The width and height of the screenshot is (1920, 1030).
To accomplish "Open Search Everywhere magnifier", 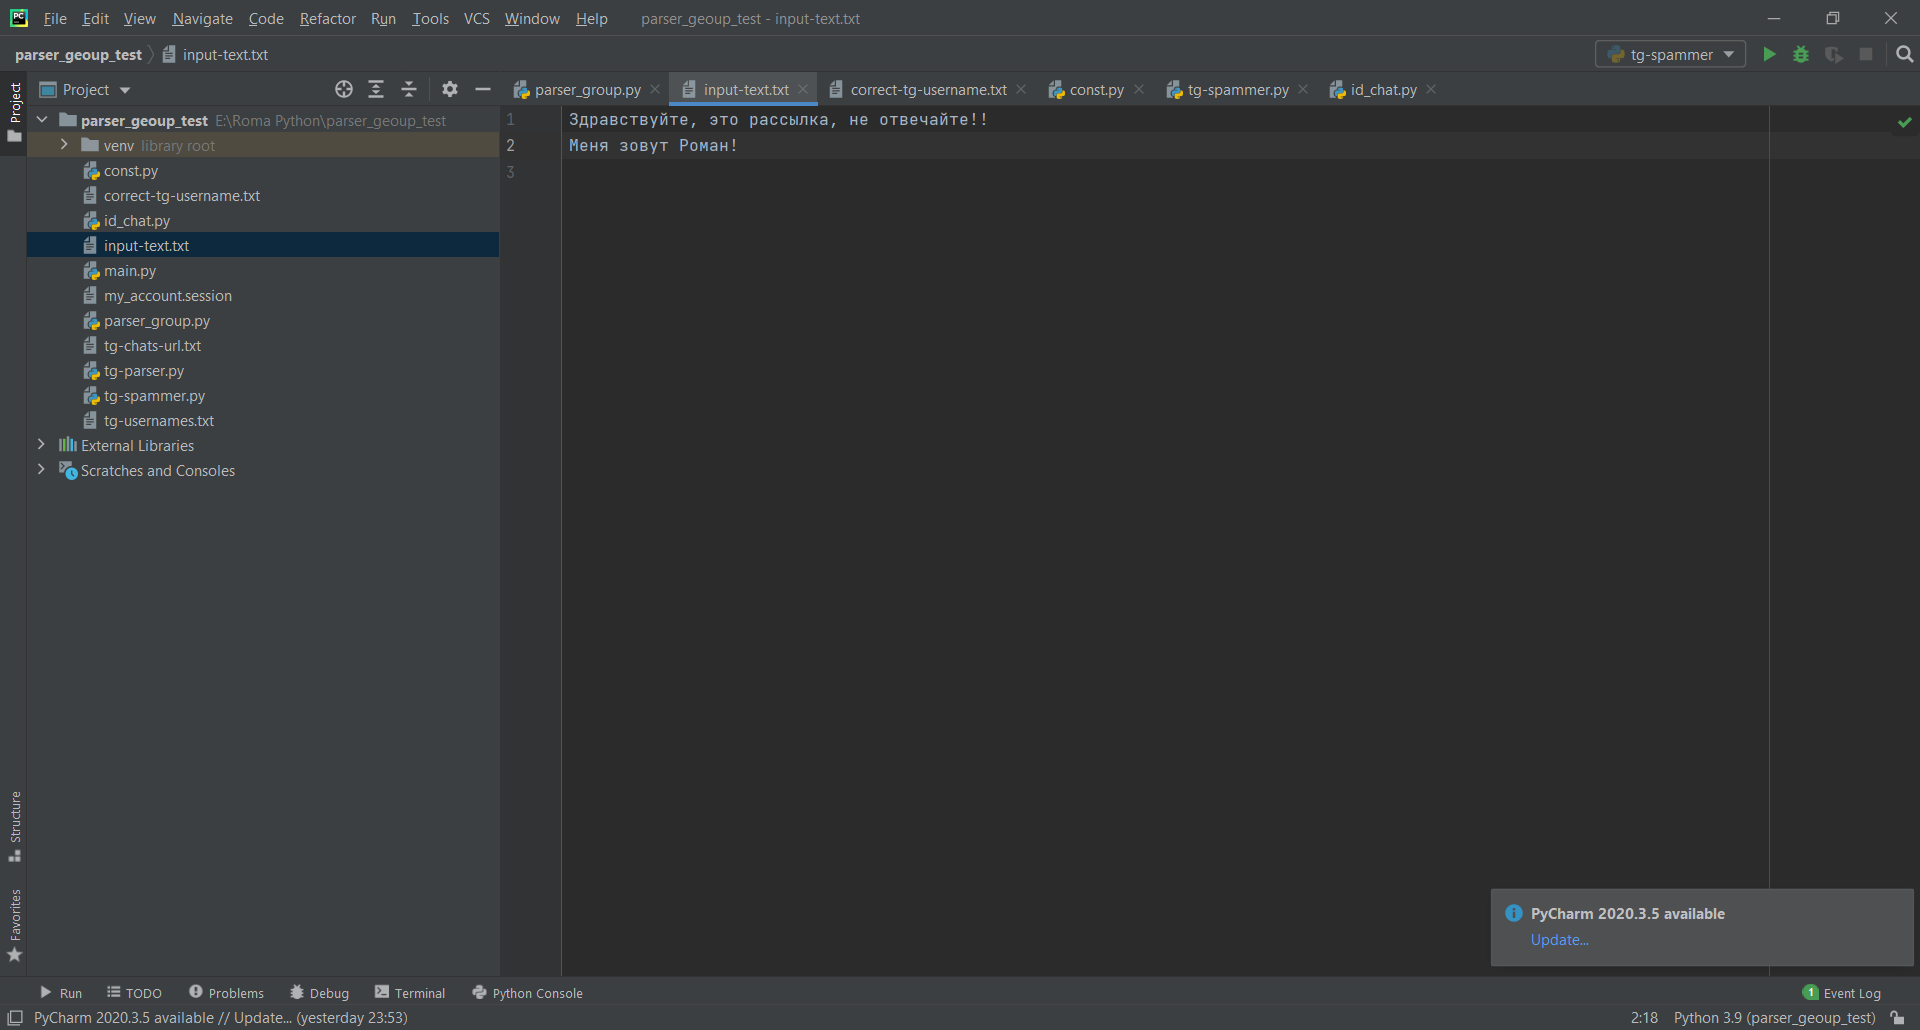I will coord(1905,55).
